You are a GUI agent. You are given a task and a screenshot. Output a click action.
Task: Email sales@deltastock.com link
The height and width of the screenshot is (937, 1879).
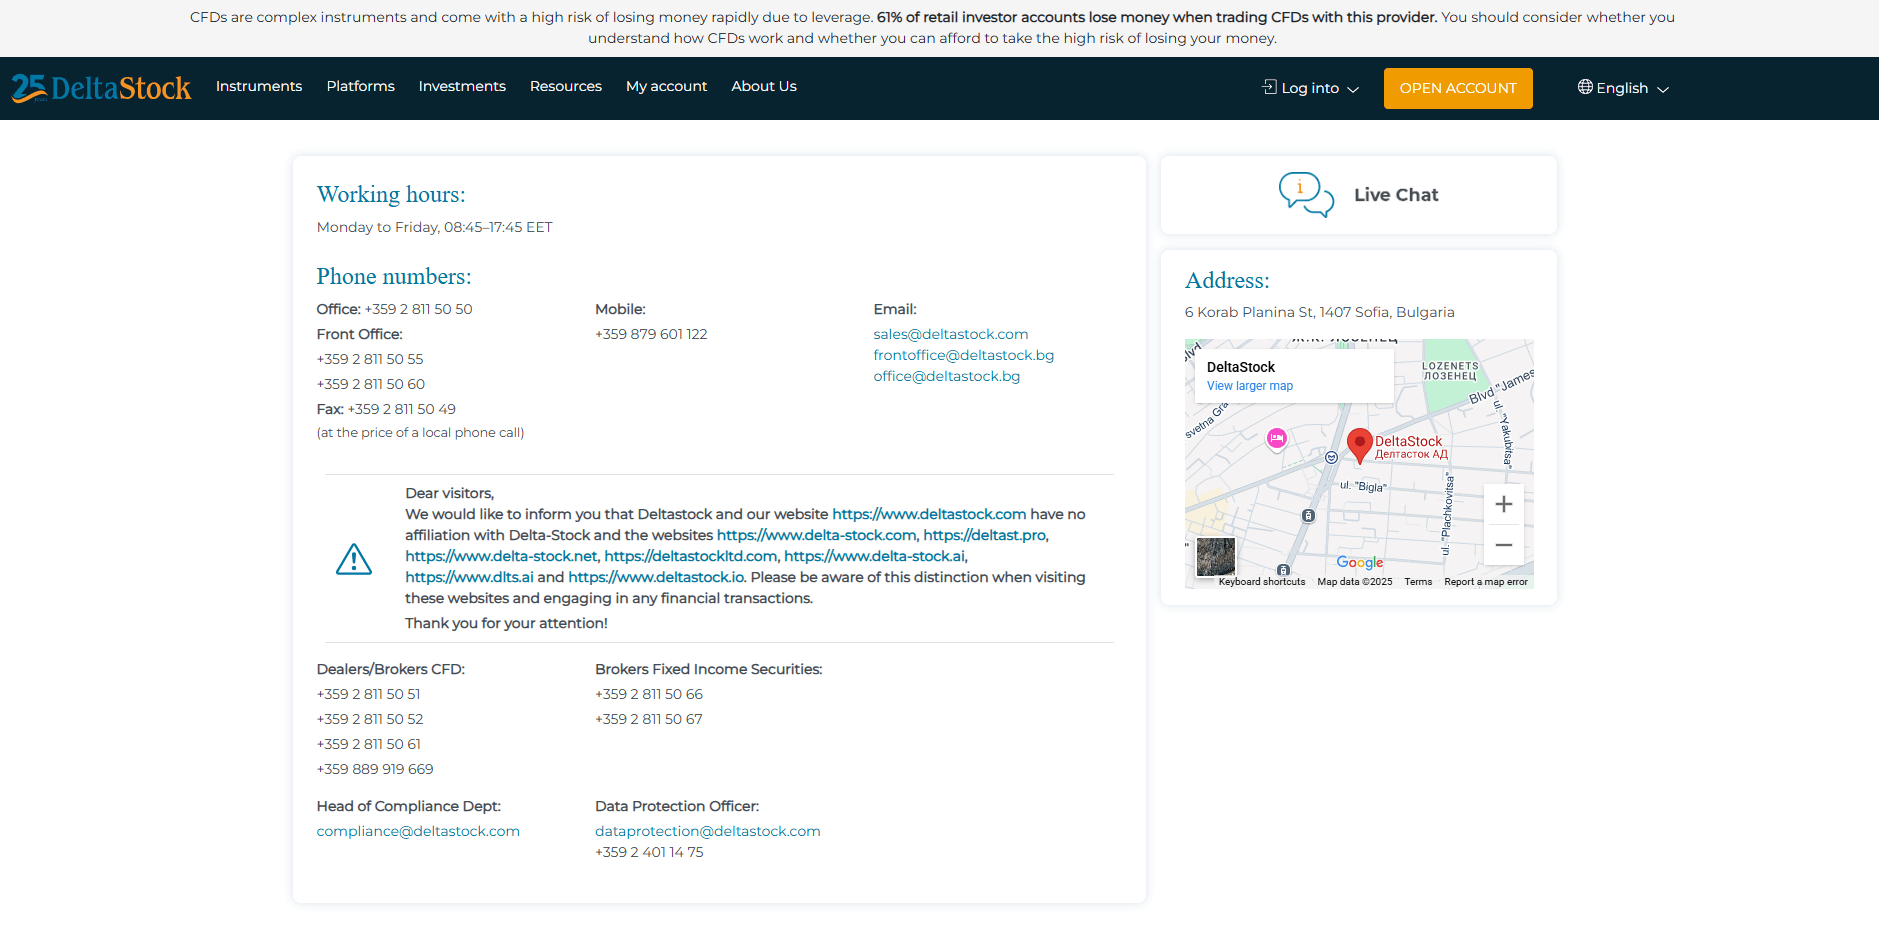[951, 334]
